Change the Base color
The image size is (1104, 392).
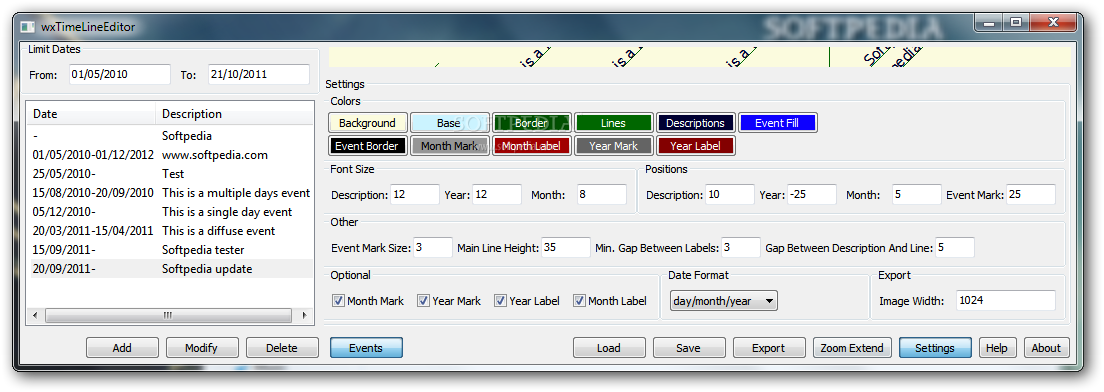(449, 123)
